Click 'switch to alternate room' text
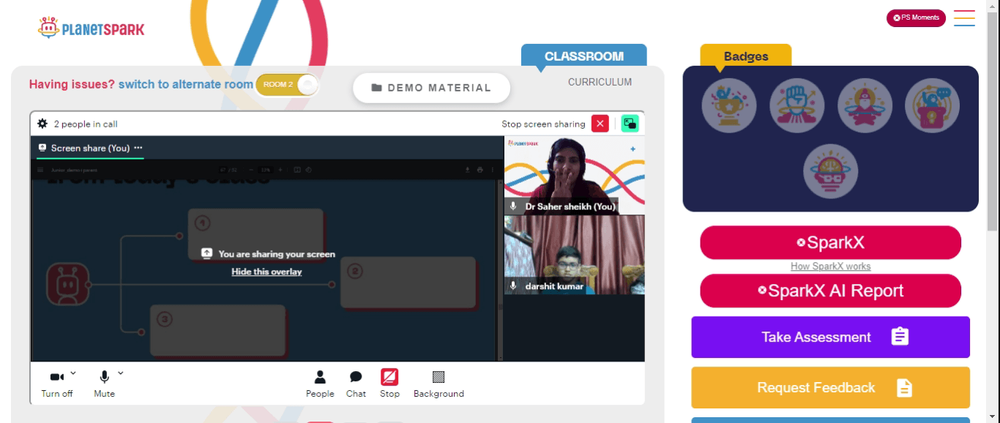Image resolution: width=1000 pixels, height=423 pixels. (186, 84)
